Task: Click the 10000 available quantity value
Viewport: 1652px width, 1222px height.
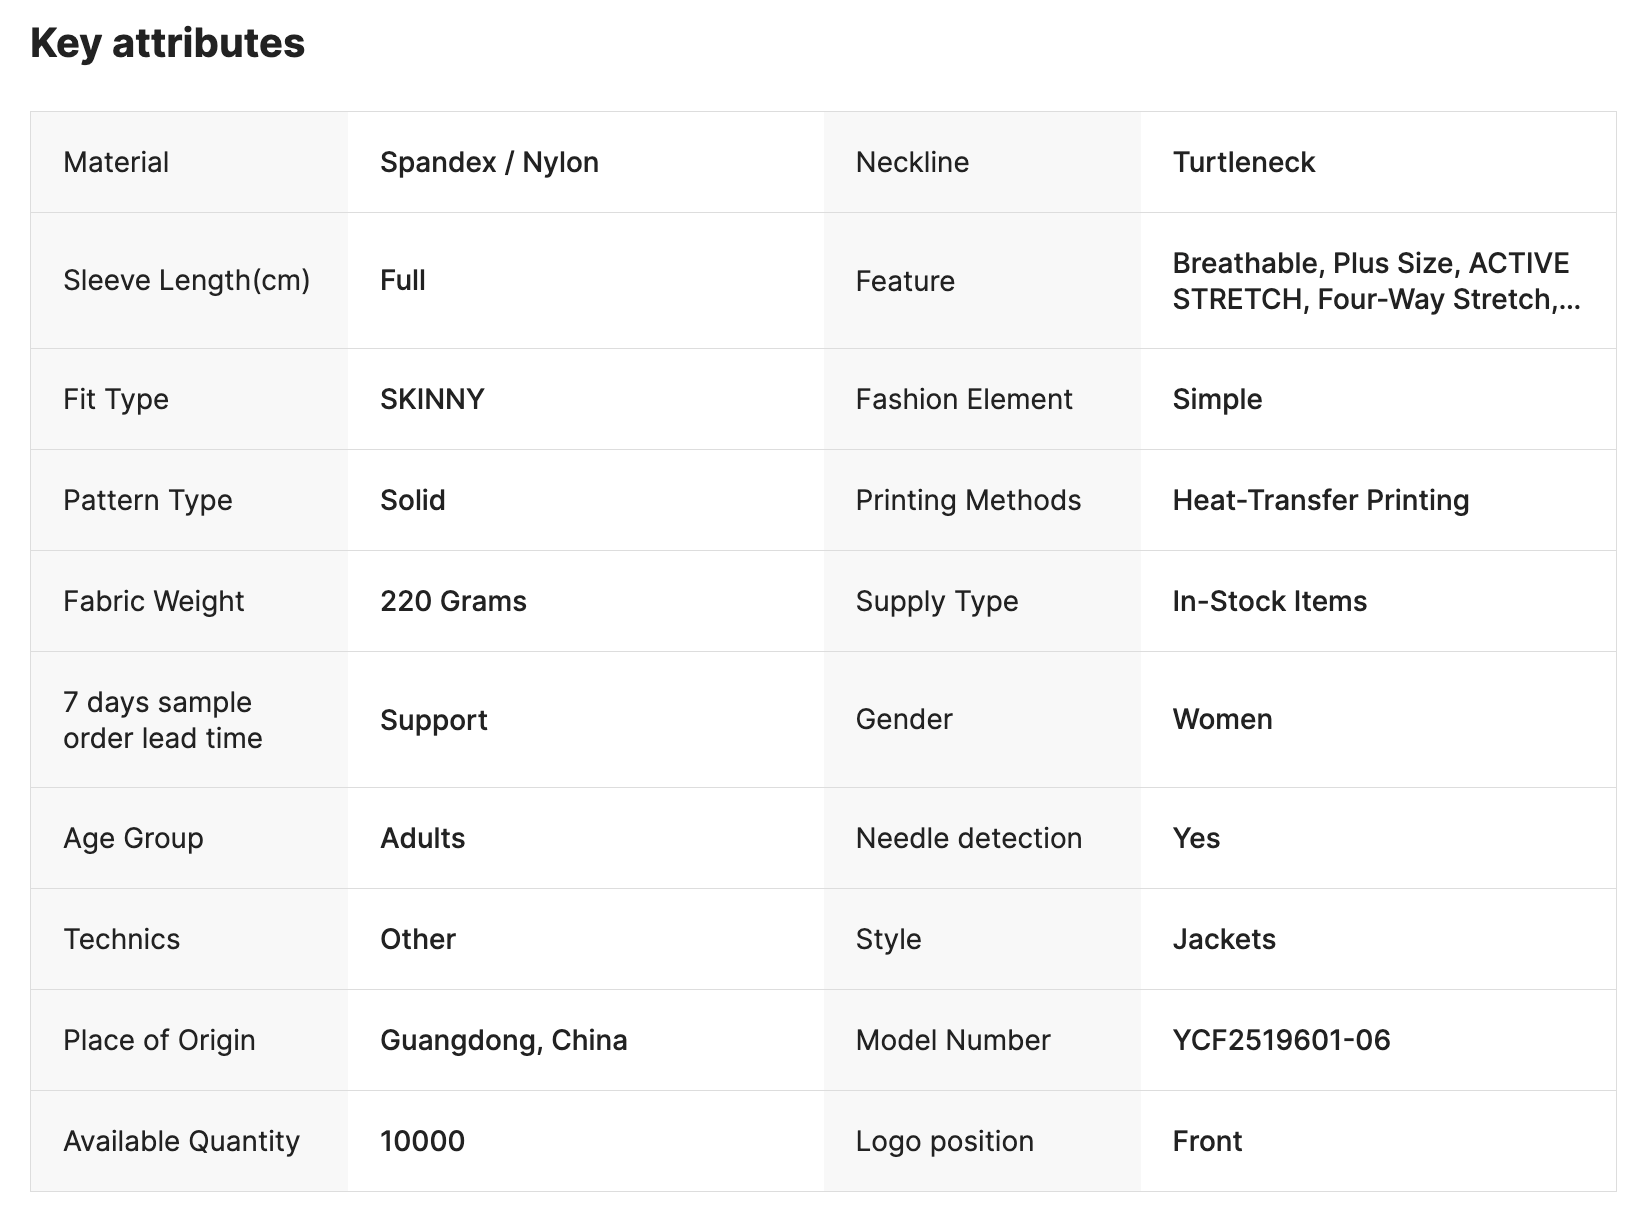Action: 422,1141
